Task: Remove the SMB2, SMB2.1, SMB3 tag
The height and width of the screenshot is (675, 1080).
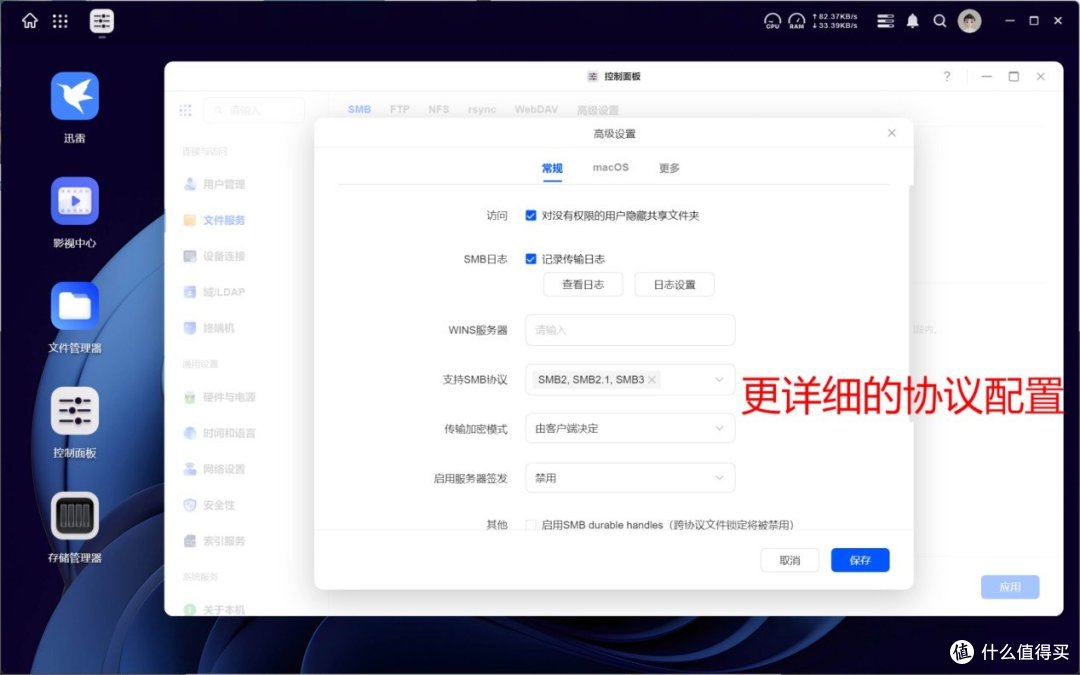Action: [652, 380]
